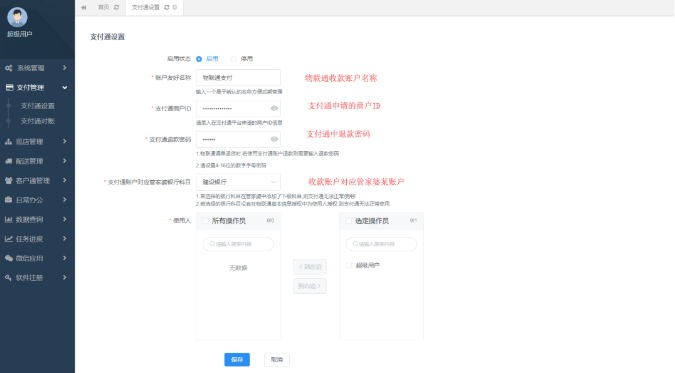Click the 微信应用 chat bubble icon
675x373 pixels.
9,258
